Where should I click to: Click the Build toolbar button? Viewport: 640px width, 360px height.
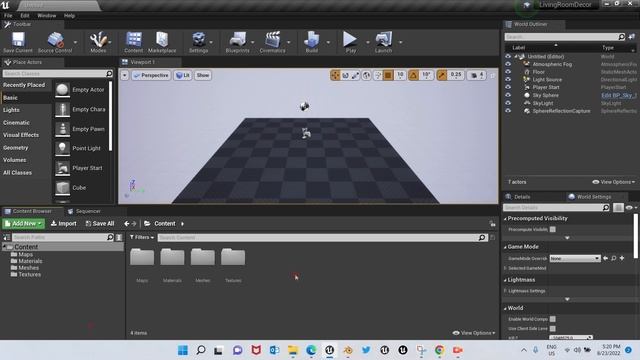[311, 42]
